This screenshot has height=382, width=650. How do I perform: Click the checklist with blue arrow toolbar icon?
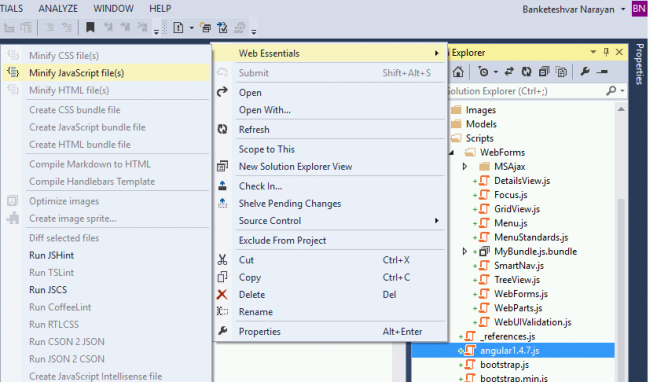coord(223,28)
